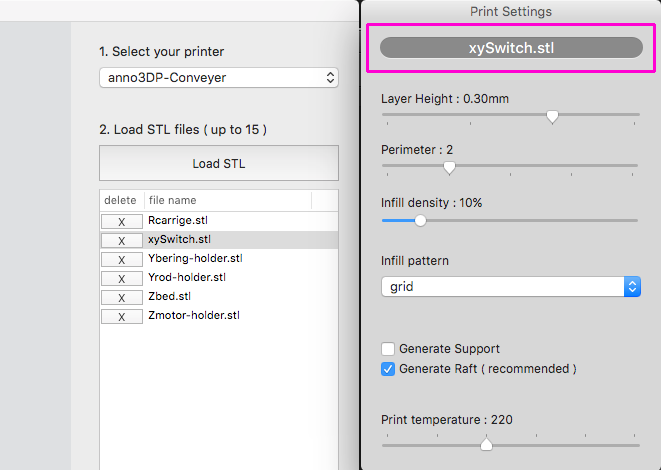Click the xySwitch.stl header in Print Settings

[x=511, y=48]
